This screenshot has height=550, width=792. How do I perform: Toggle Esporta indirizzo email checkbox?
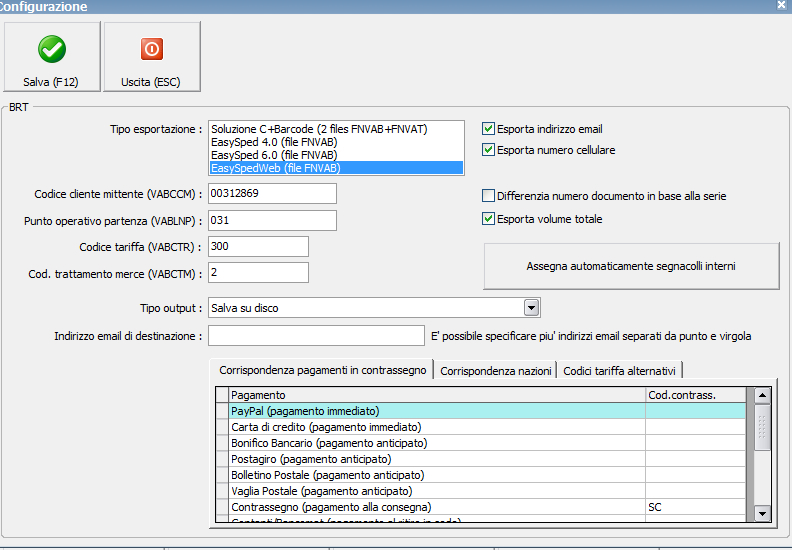tap(488, 129)
